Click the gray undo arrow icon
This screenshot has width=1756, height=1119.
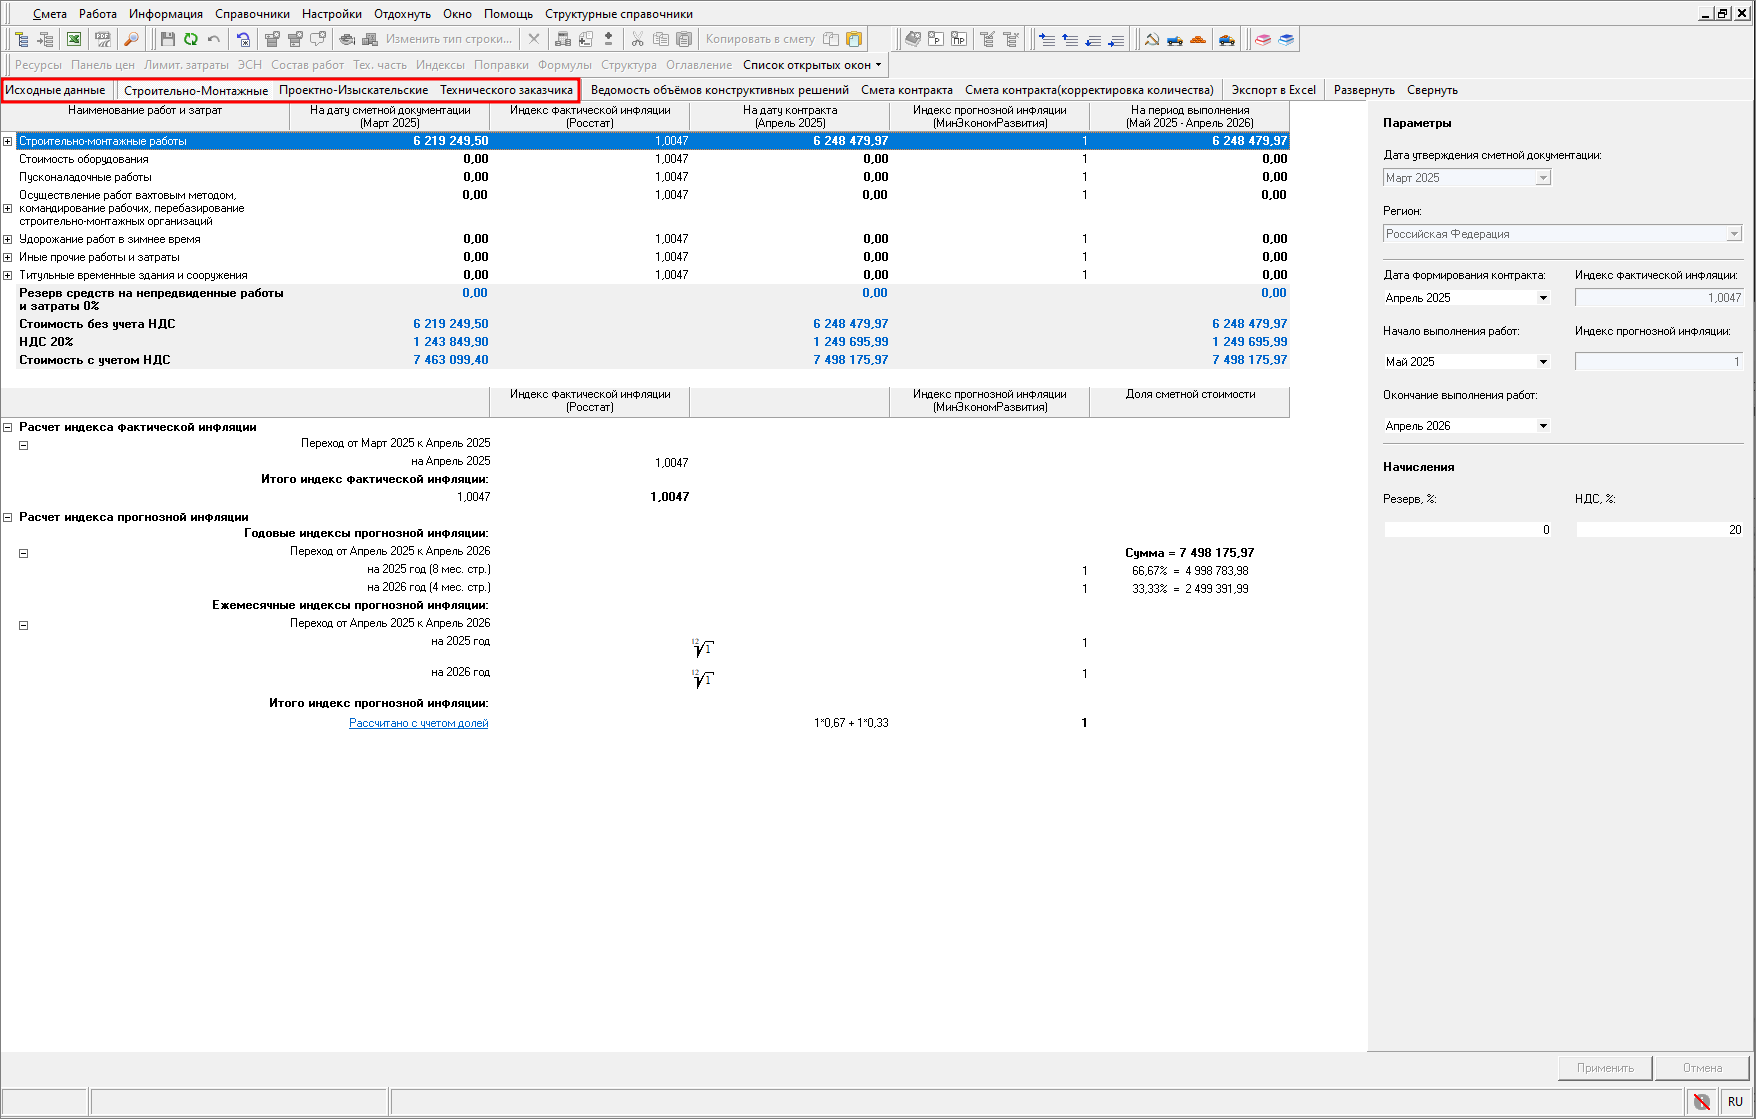click(214, 39)
